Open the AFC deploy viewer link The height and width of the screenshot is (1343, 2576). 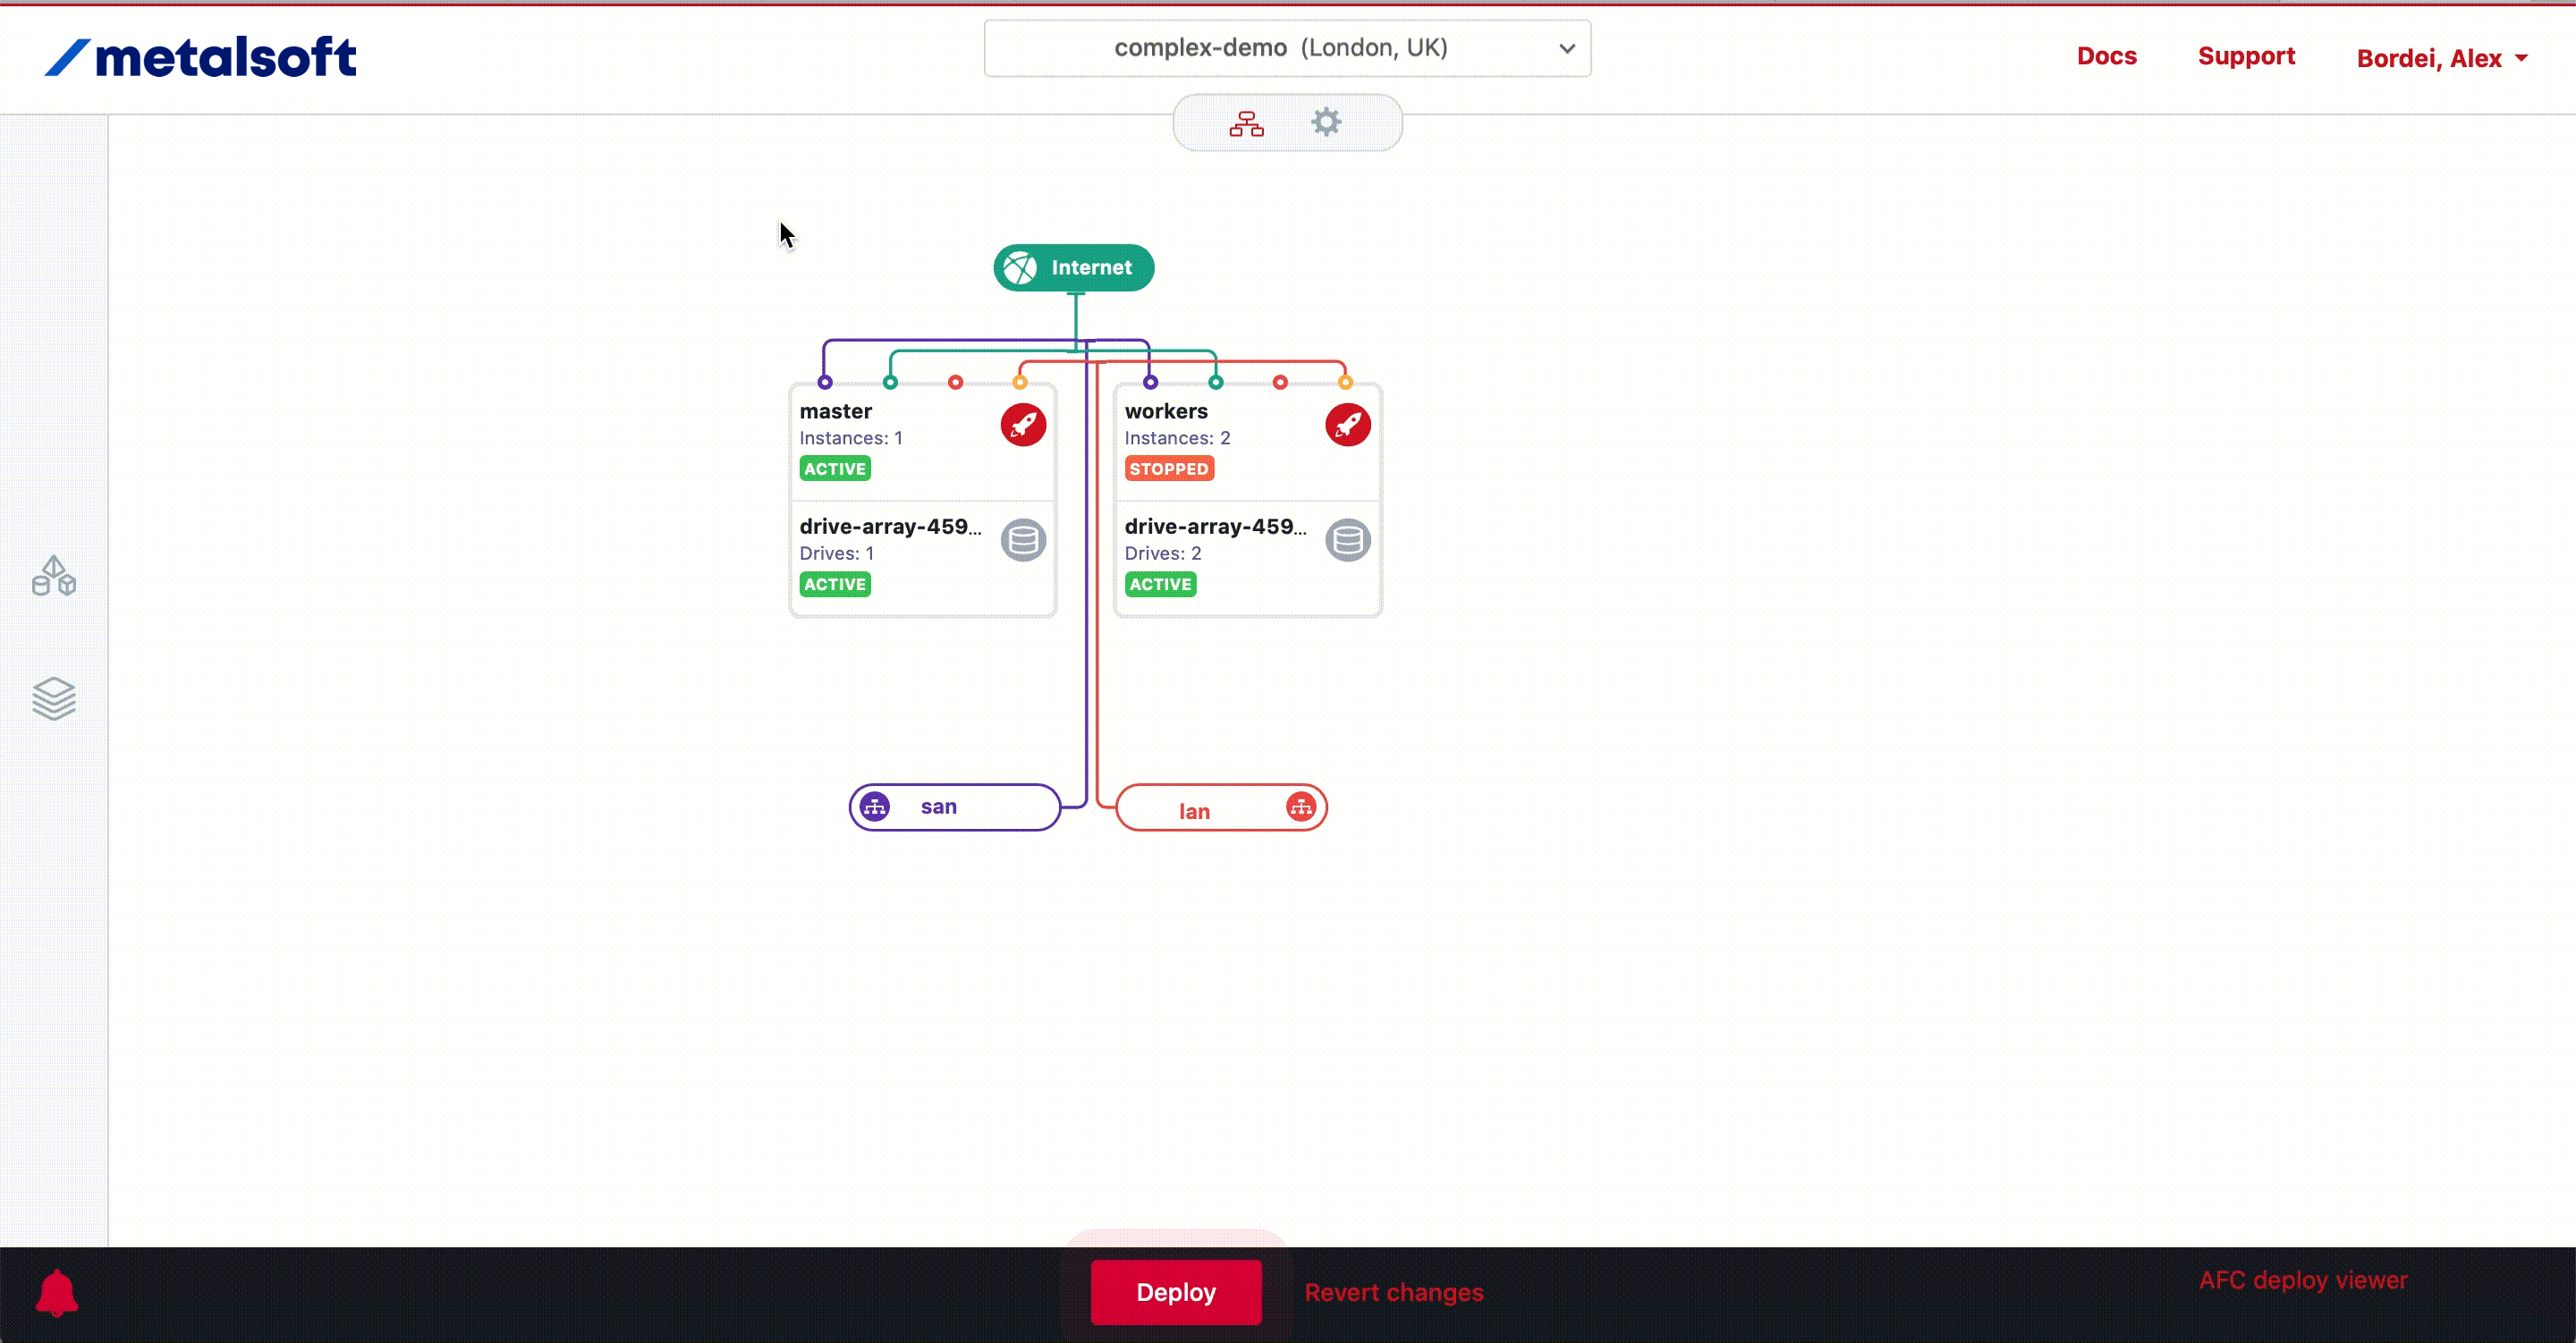pos(2302,1280)
